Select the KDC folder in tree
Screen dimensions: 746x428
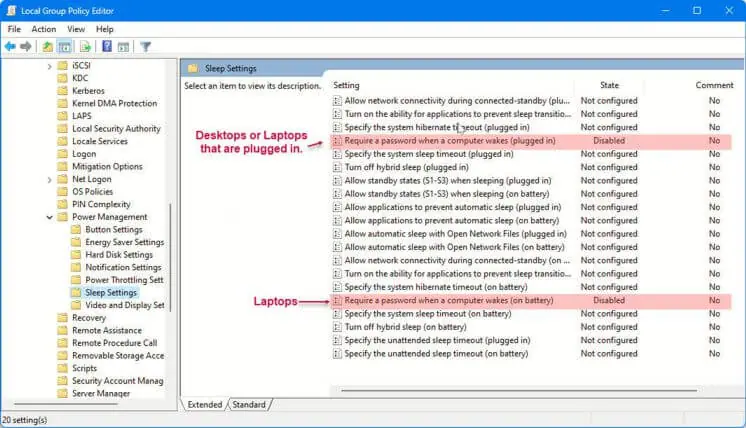(x=80, y=78)
